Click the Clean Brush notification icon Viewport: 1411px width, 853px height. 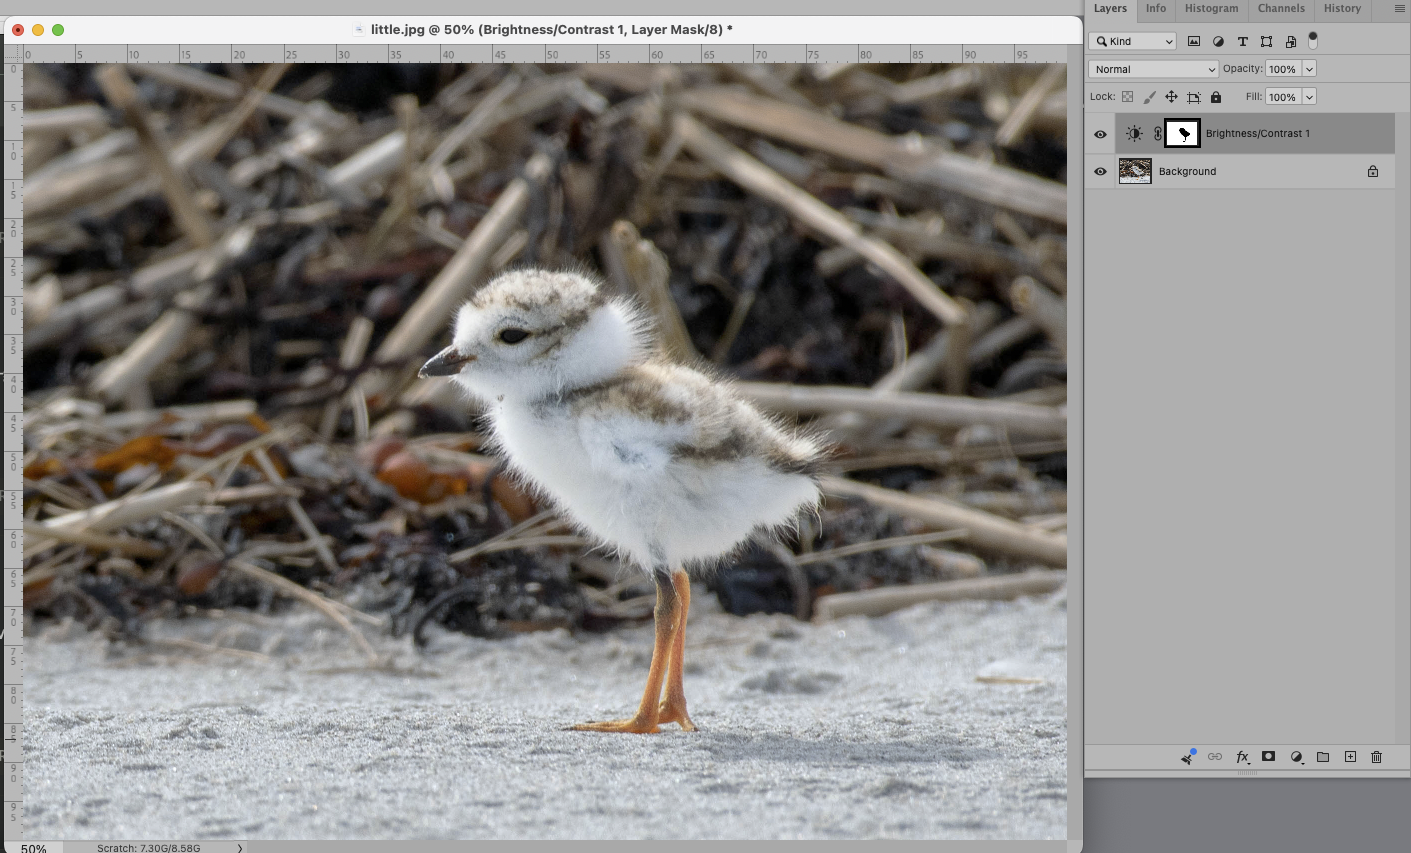[1188, 757]
